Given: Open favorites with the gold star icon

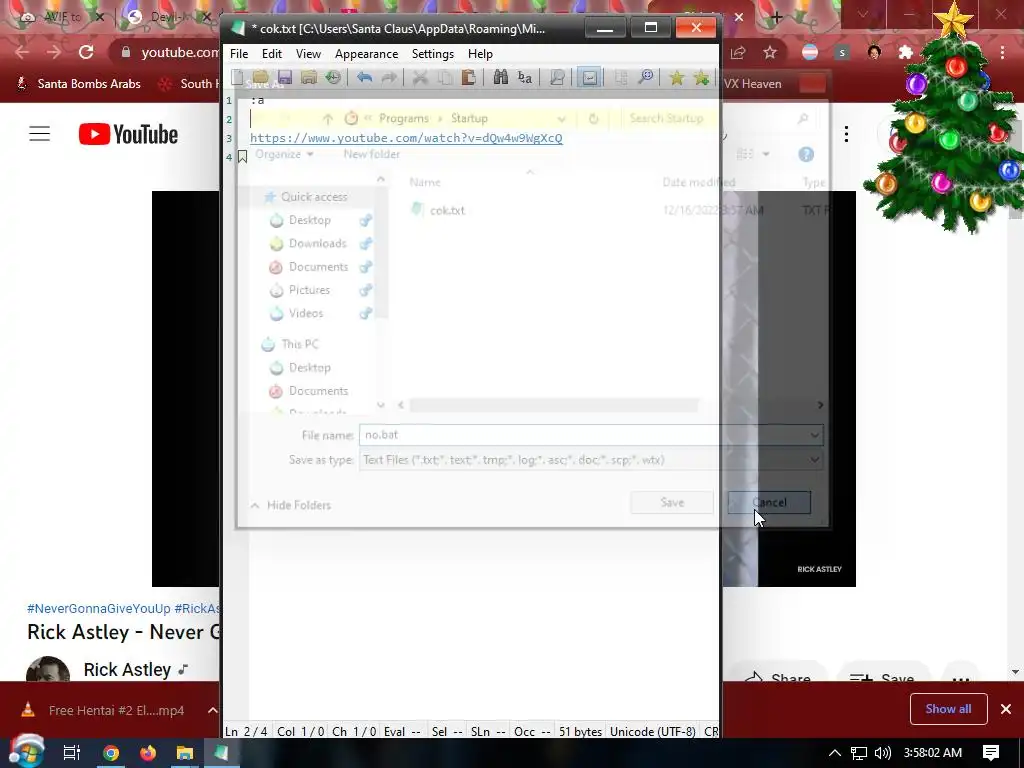Looking at the screenshot, I should 677,78.
